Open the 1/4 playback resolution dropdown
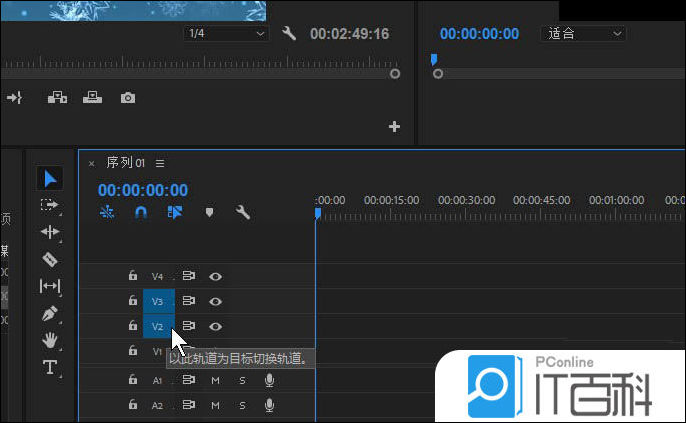This screenshot has width=686, height=423. pyautogui.click(x=226, y=34)
